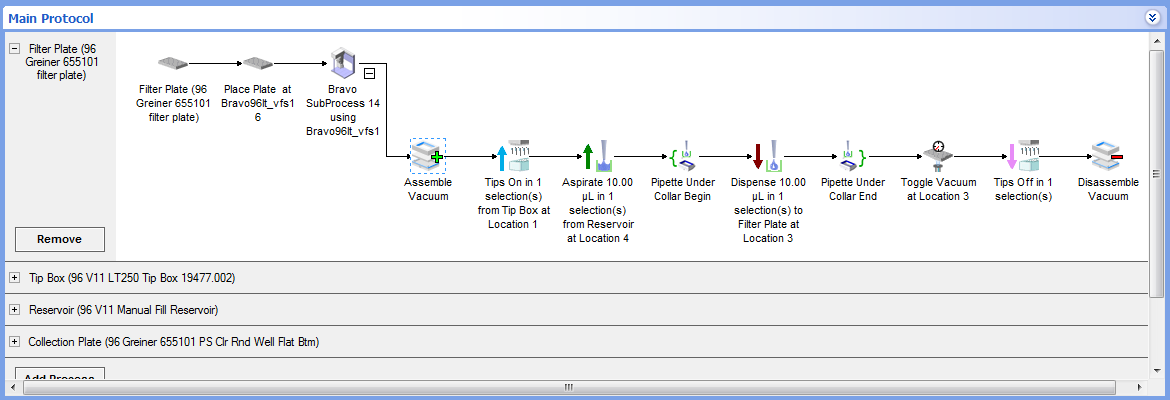Select the Pipette Under Collar Begin icon
1170x400 pixels.
[x=683, y=156]
